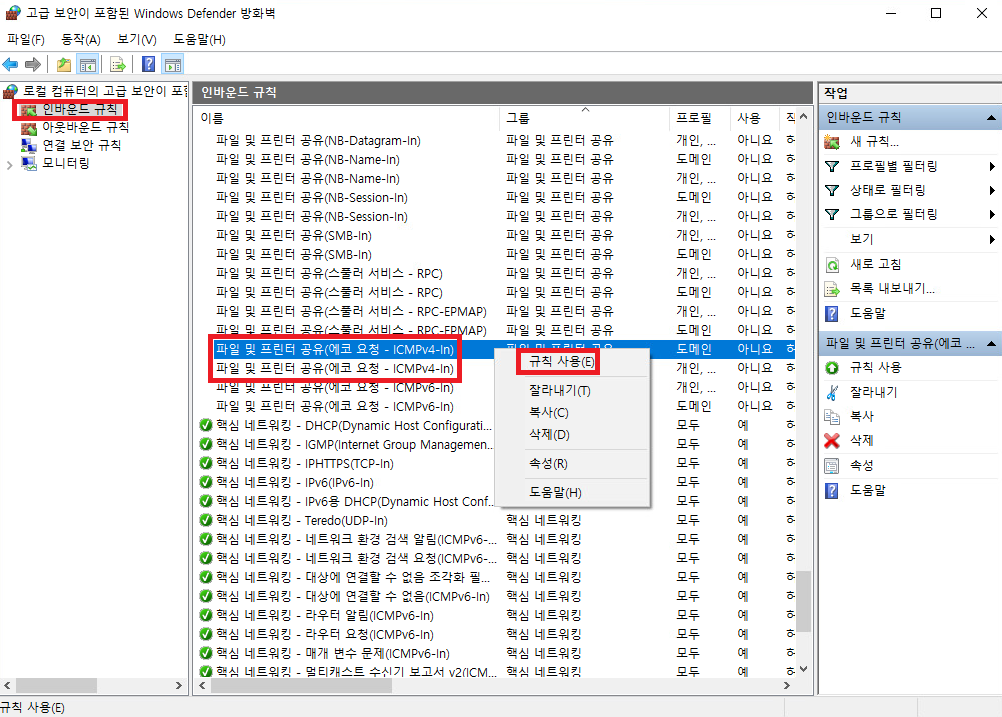Click 목록 내보내기... in actions pane
Image resolution: width=1002 pixels, height=717 pixels.
coord(891,289)
